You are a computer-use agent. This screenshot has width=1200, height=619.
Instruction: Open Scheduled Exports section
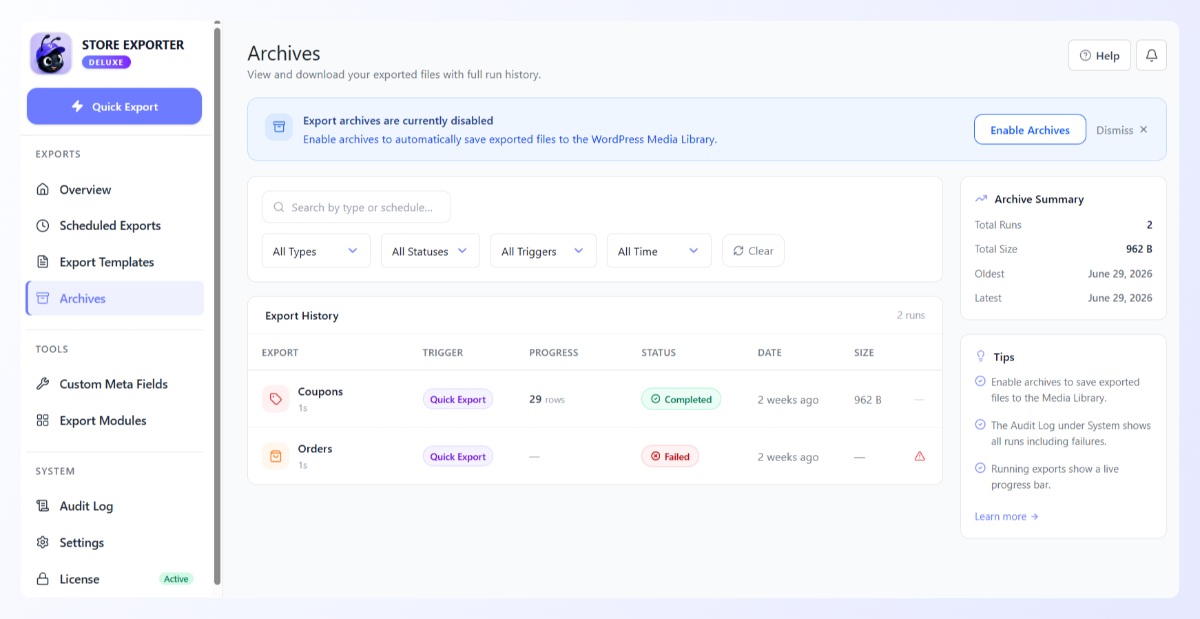(115, 226)
